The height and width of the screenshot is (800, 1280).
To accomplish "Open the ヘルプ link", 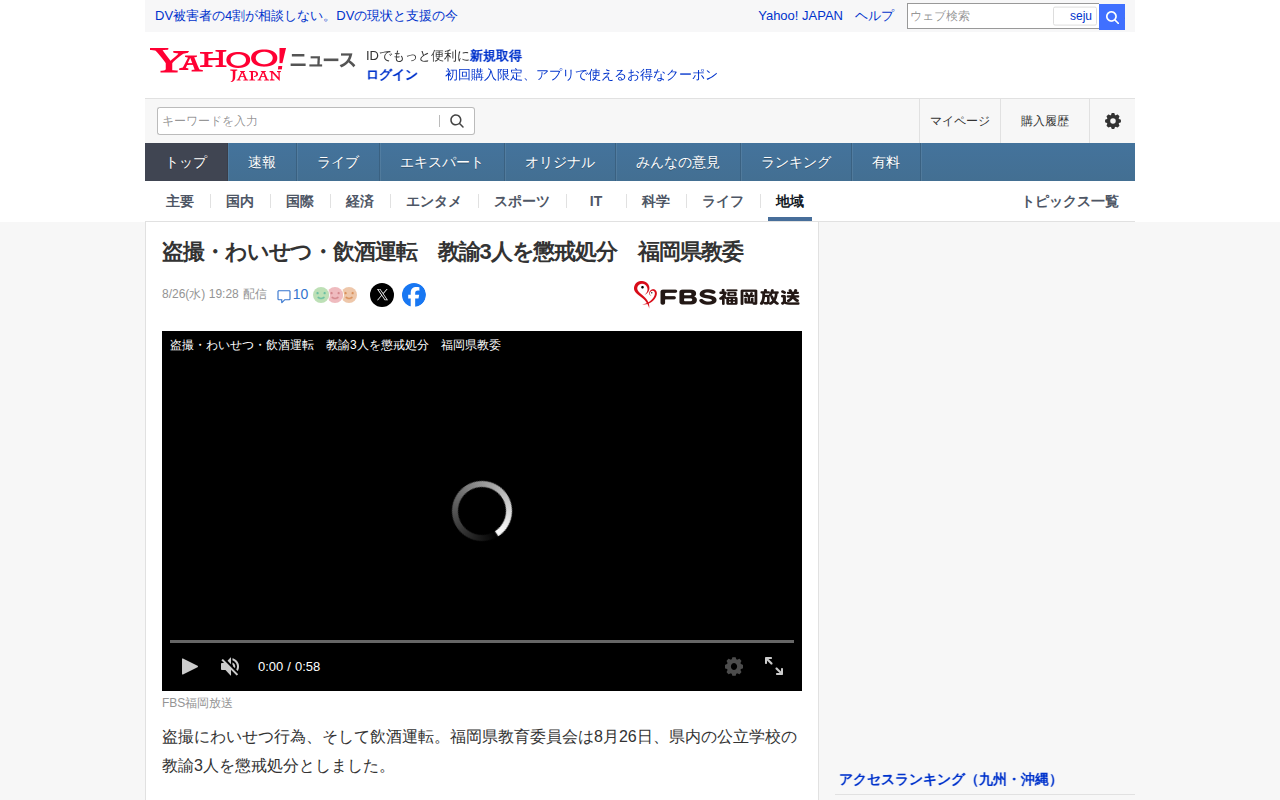I will tap(875, 16).
